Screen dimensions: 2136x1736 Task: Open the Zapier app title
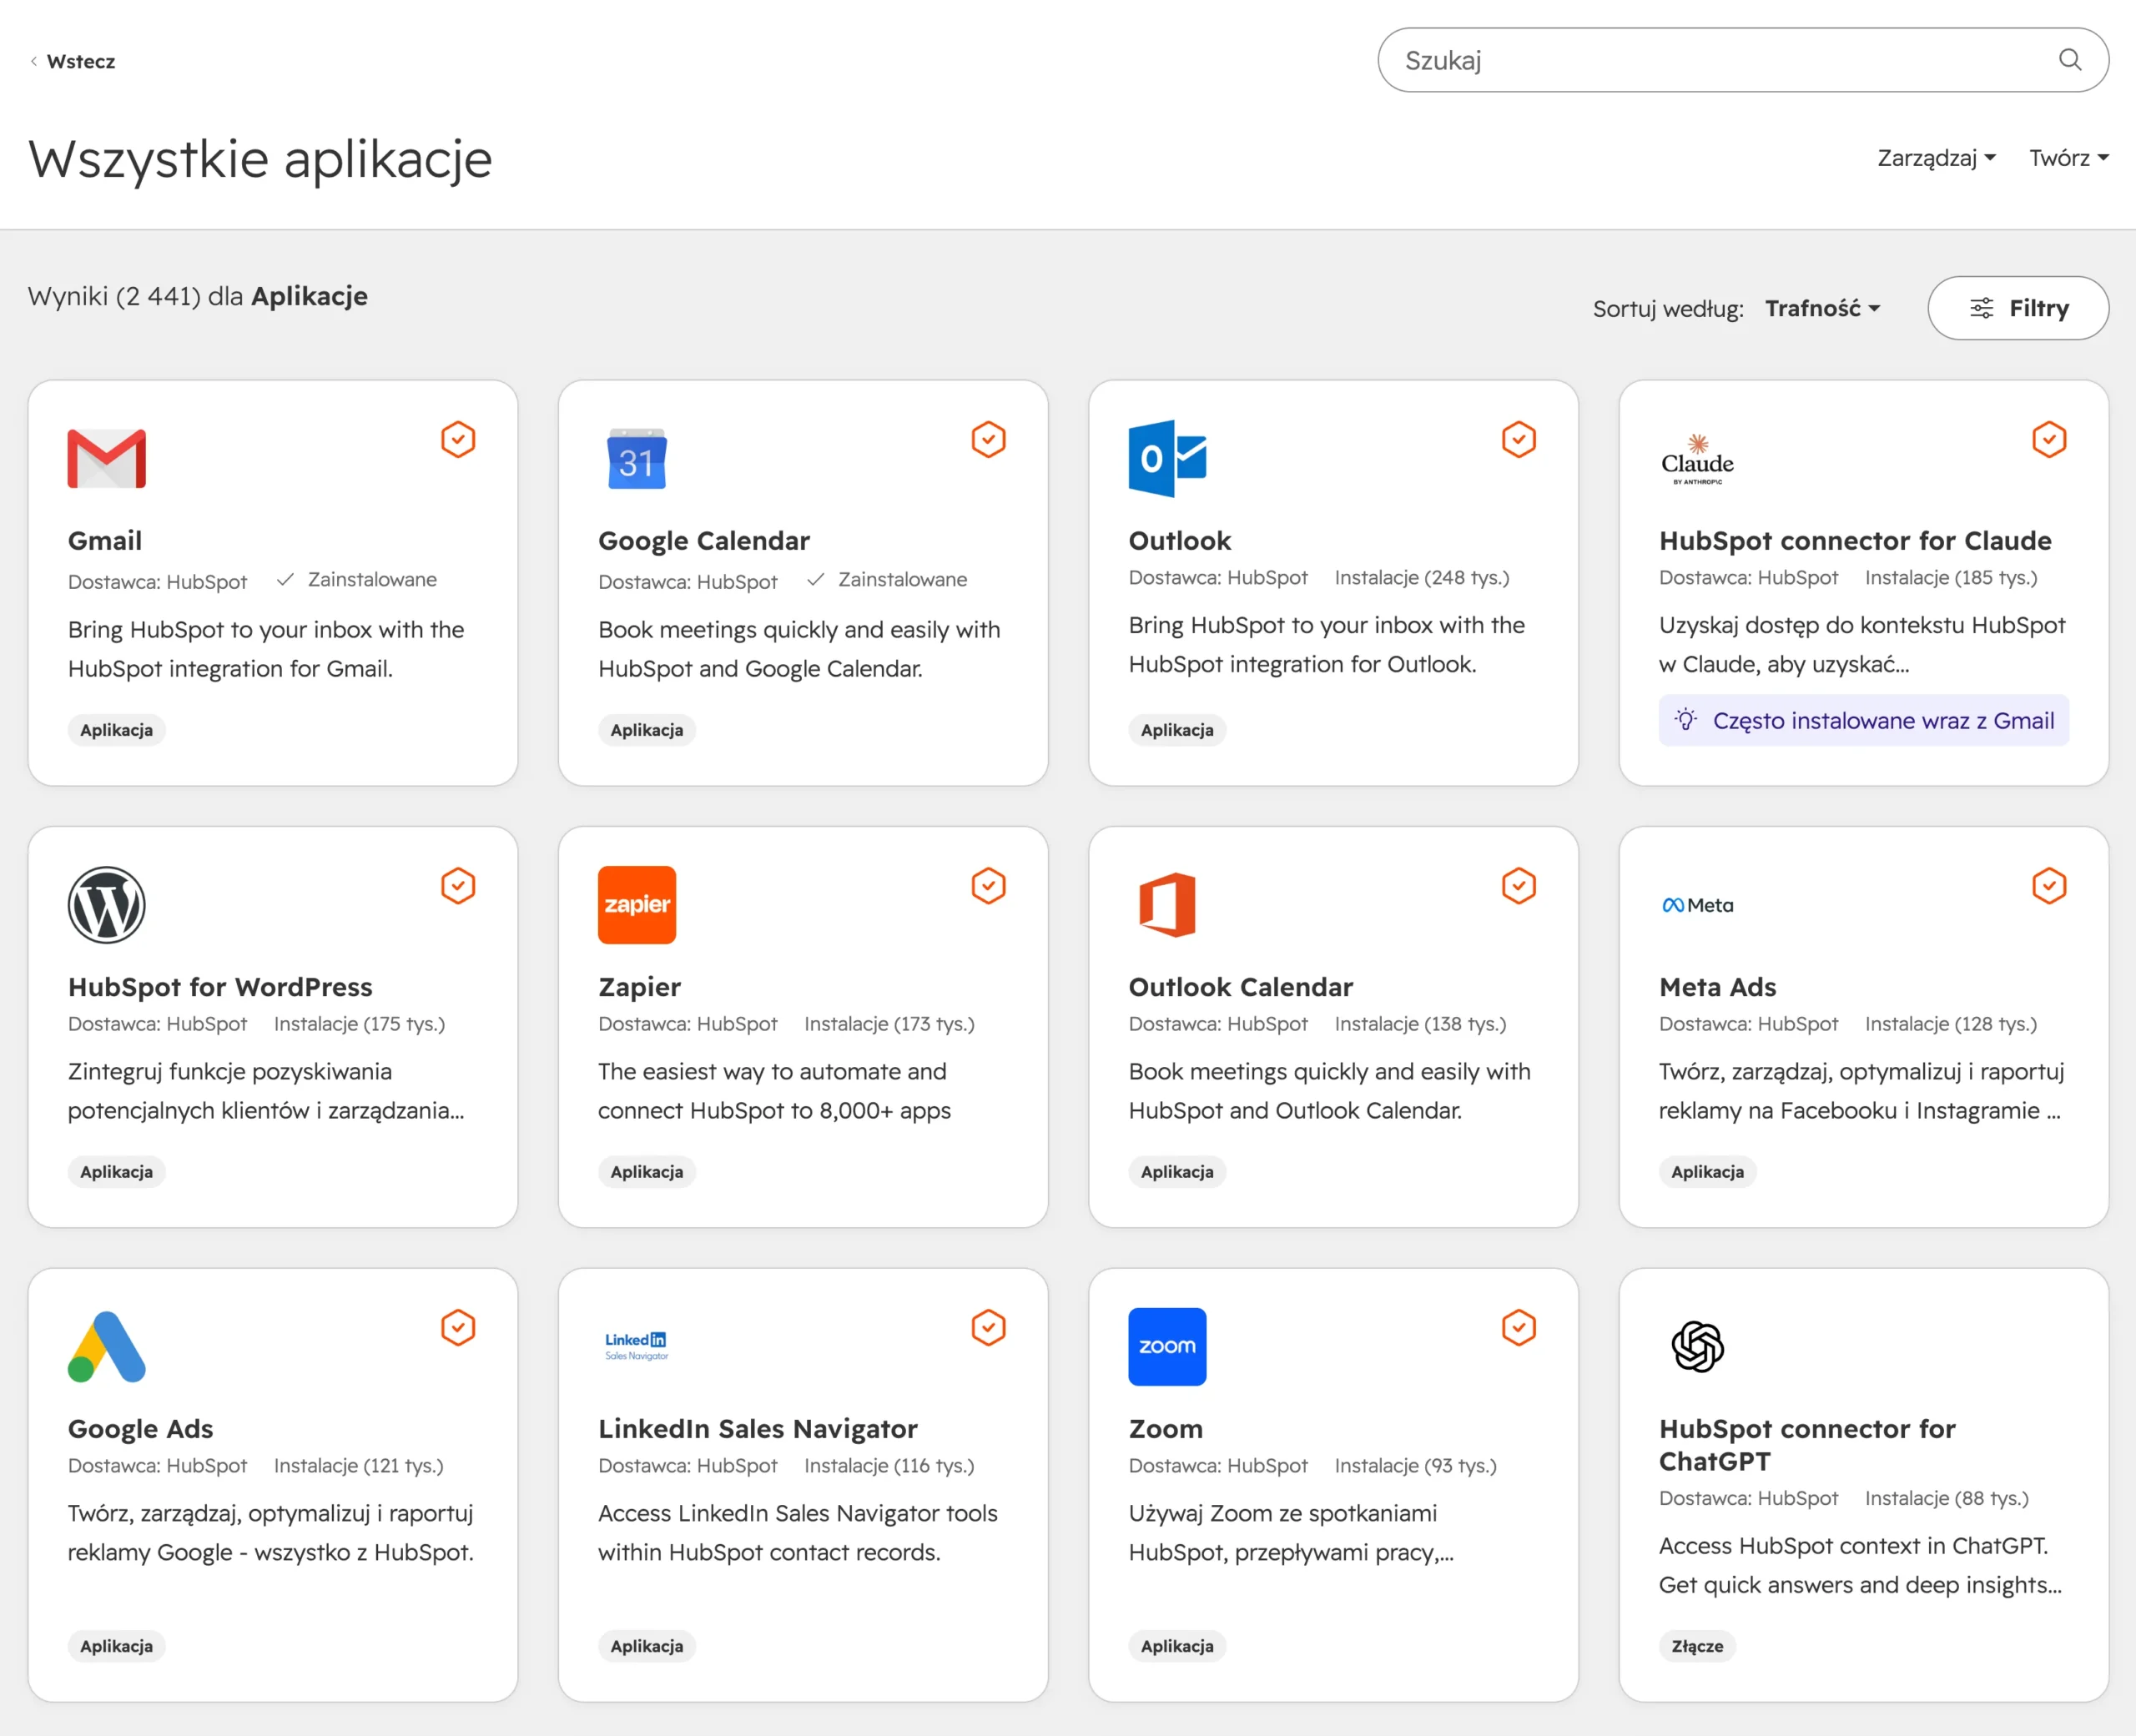(639, 987)
